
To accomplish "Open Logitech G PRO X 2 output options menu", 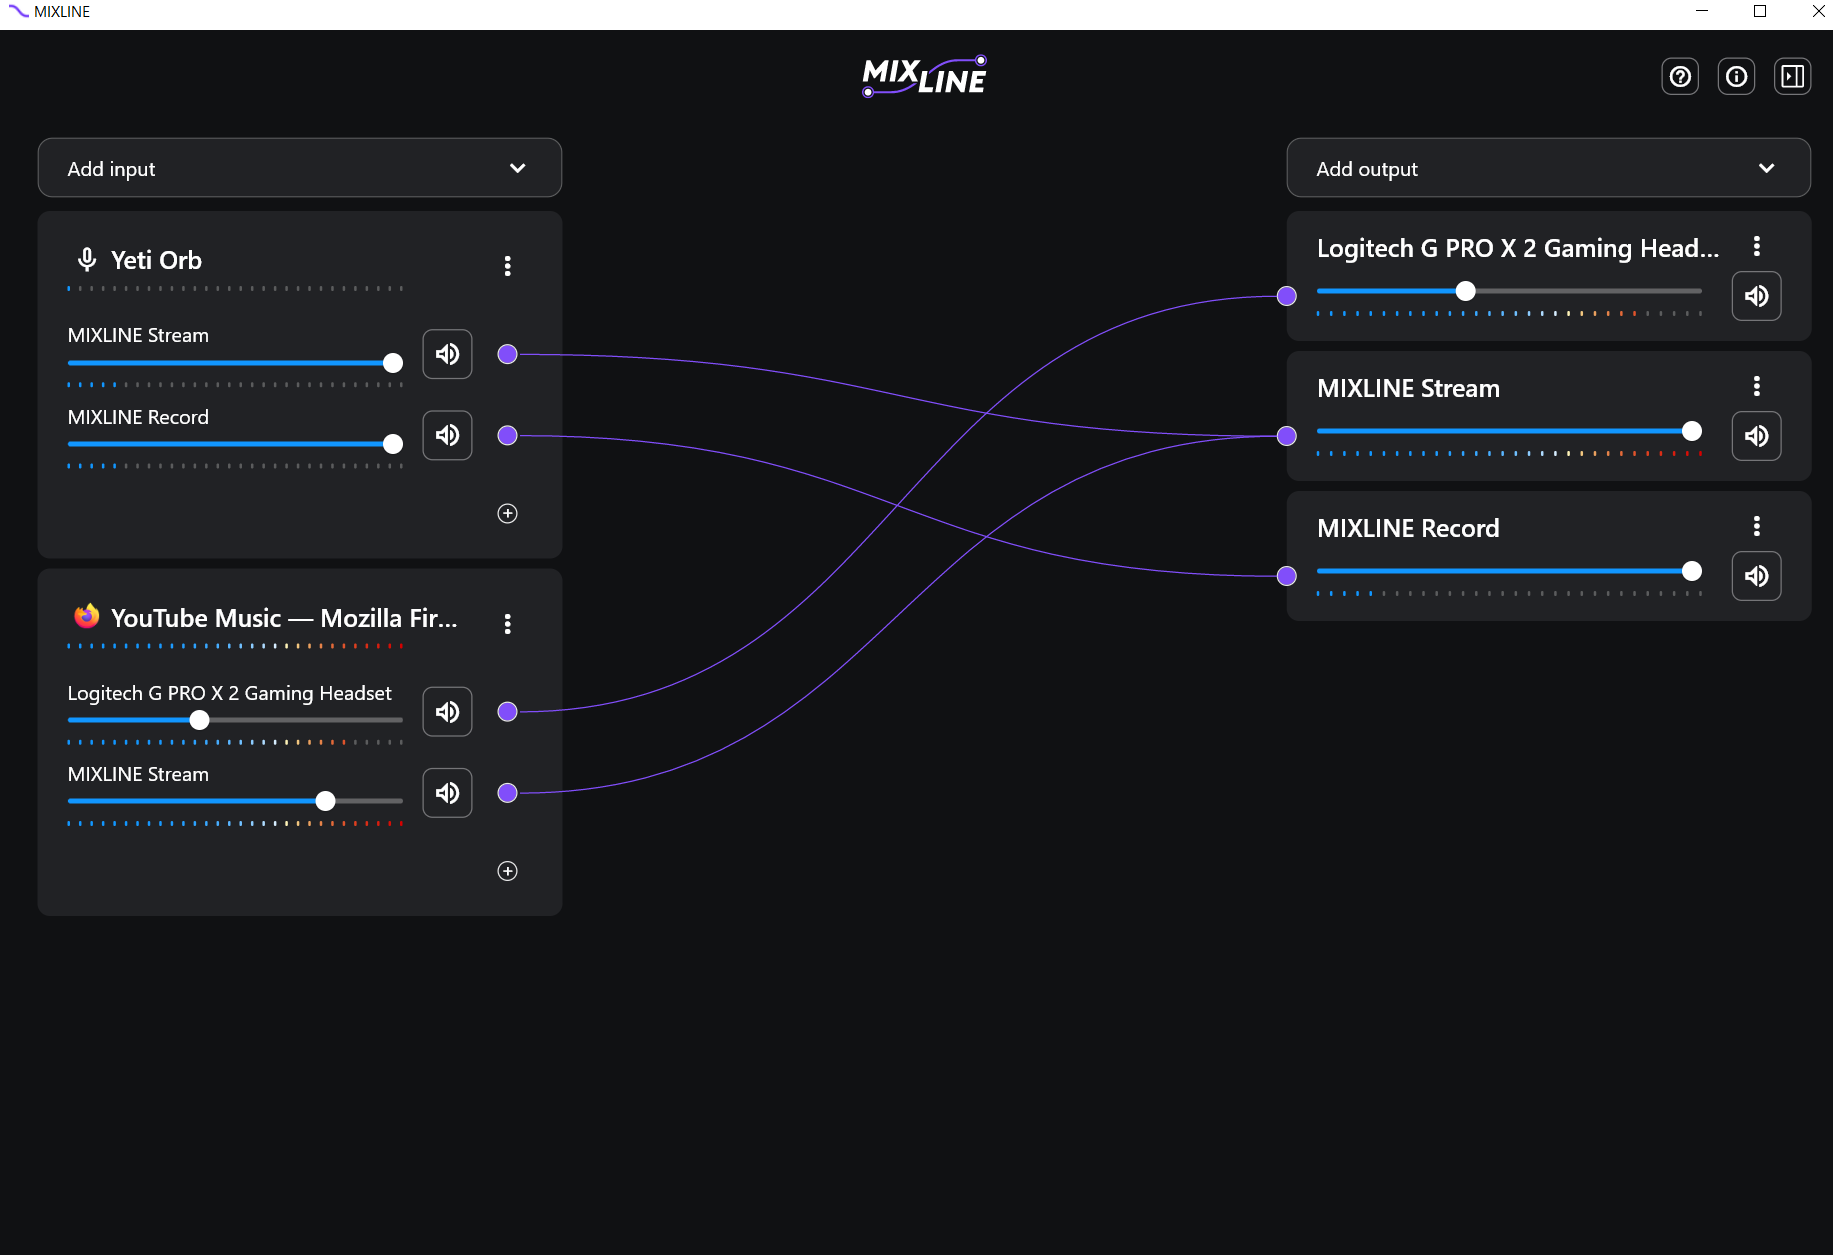I will pyautogui.click(x=1757, y=246).
